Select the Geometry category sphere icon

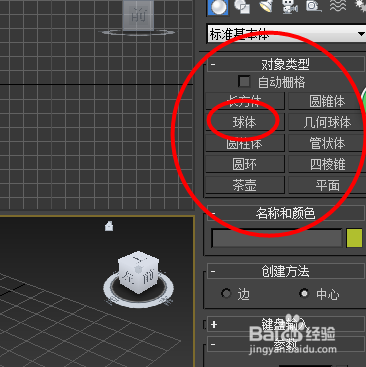(x=218, y=7)
